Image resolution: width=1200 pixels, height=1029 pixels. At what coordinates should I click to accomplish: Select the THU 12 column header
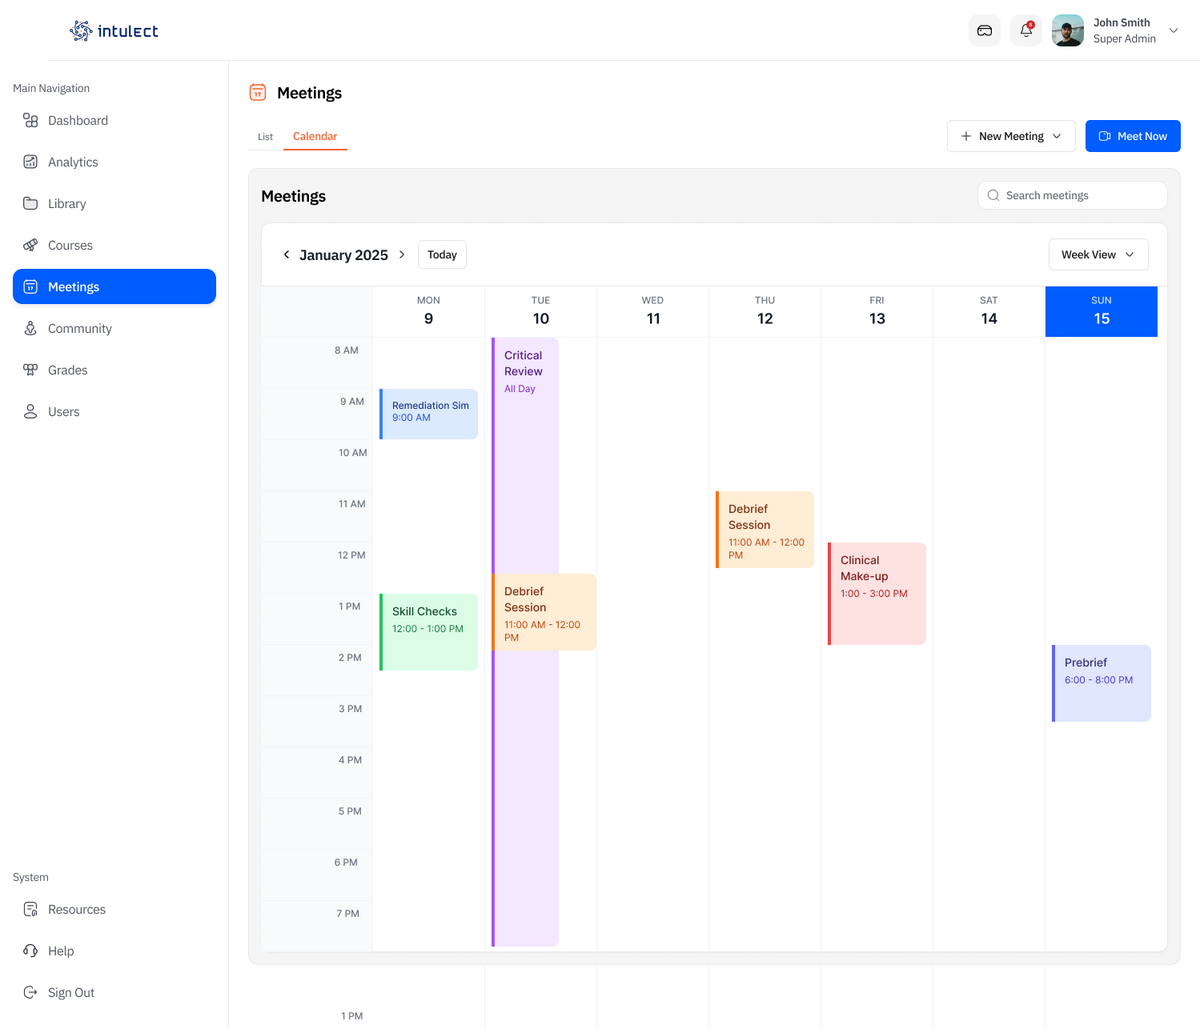(x=765, y=311)
